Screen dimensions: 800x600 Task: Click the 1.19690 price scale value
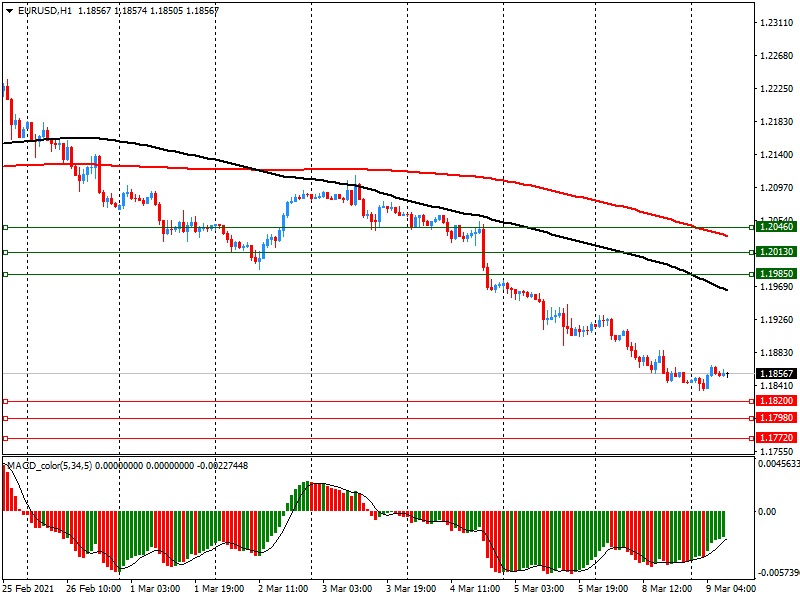pos(777,287)
